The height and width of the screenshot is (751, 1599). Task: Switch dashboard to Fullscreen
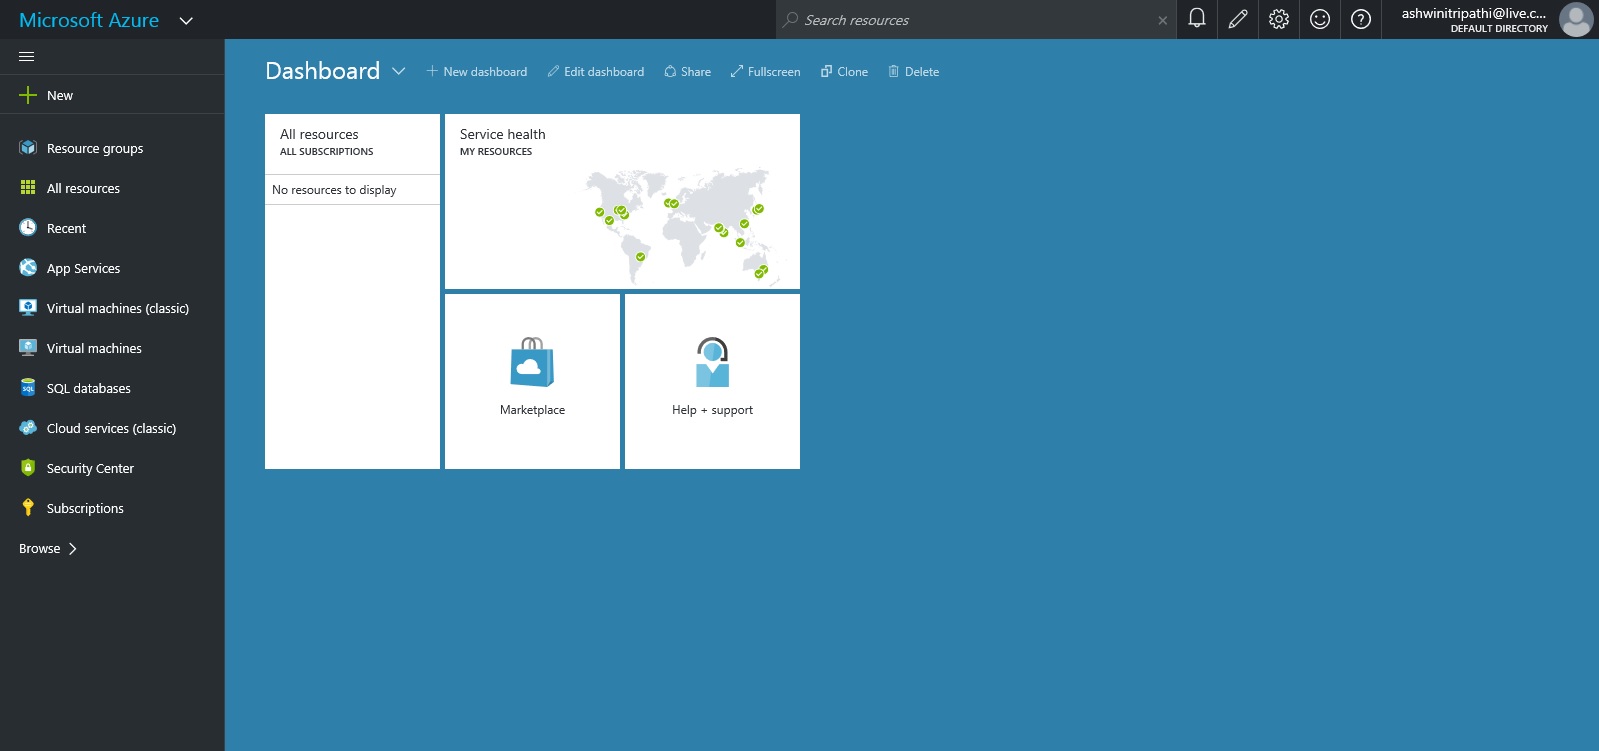coord(765,72)
